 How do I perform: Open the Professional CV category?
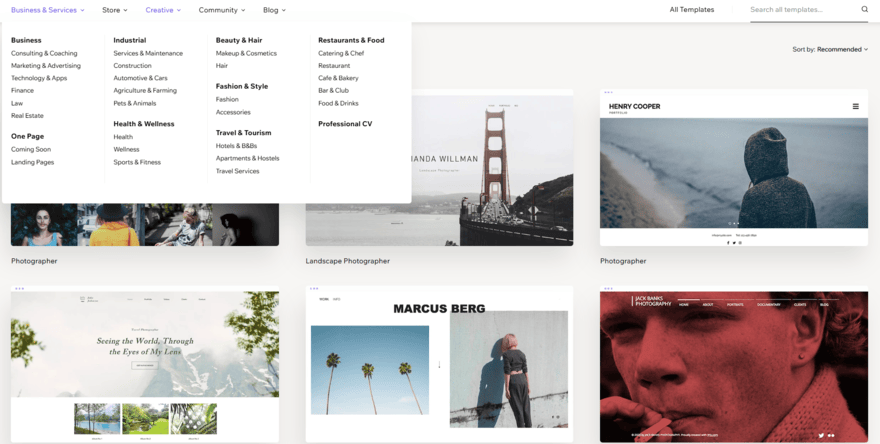click(x=345, y=124)
